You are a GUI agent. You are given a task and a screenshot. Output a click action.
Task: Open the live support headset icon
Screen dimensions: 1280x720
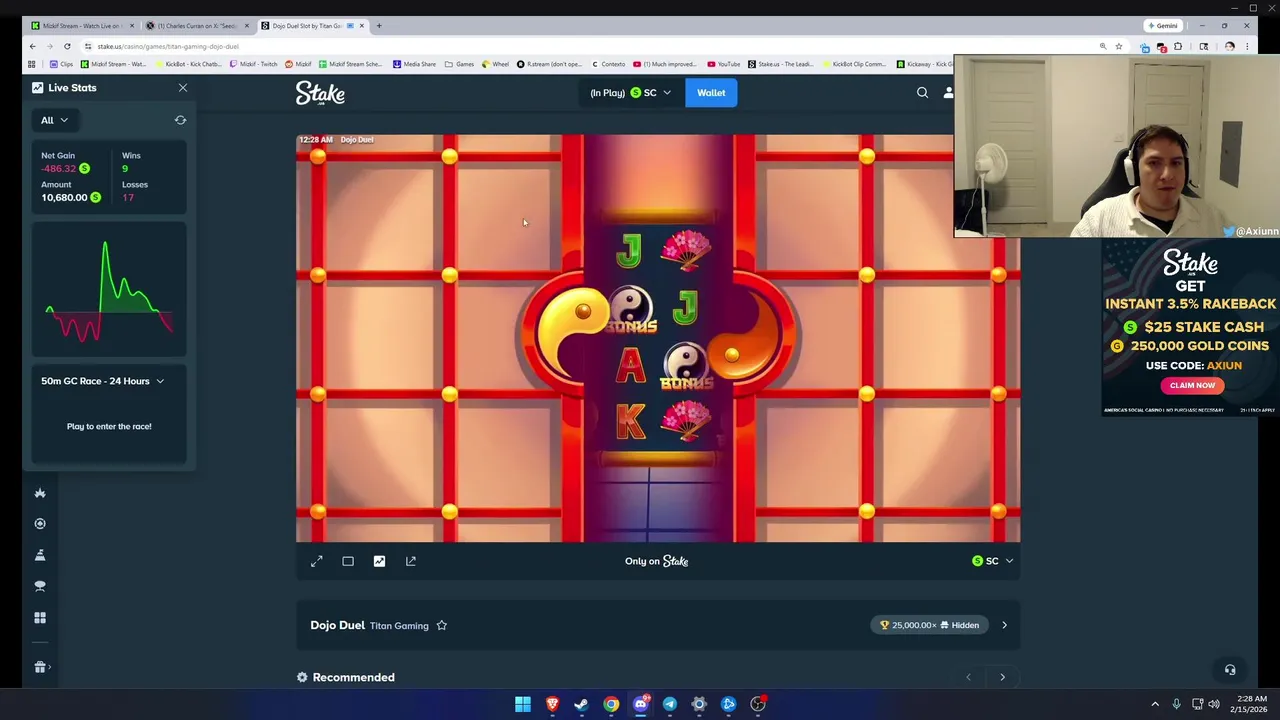[1230, 670]
